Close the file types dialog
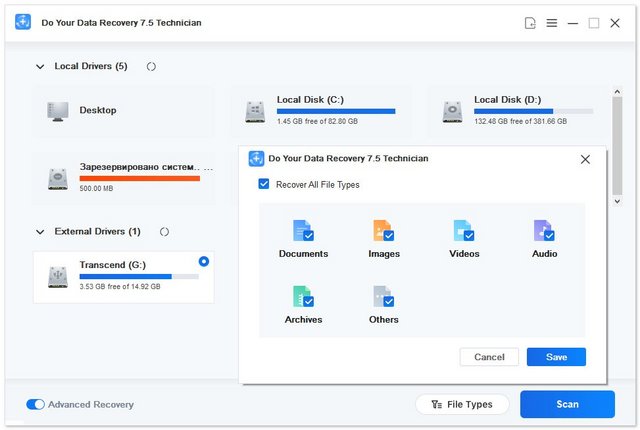This screenshot has width=640, height=430. pos(585,160)
